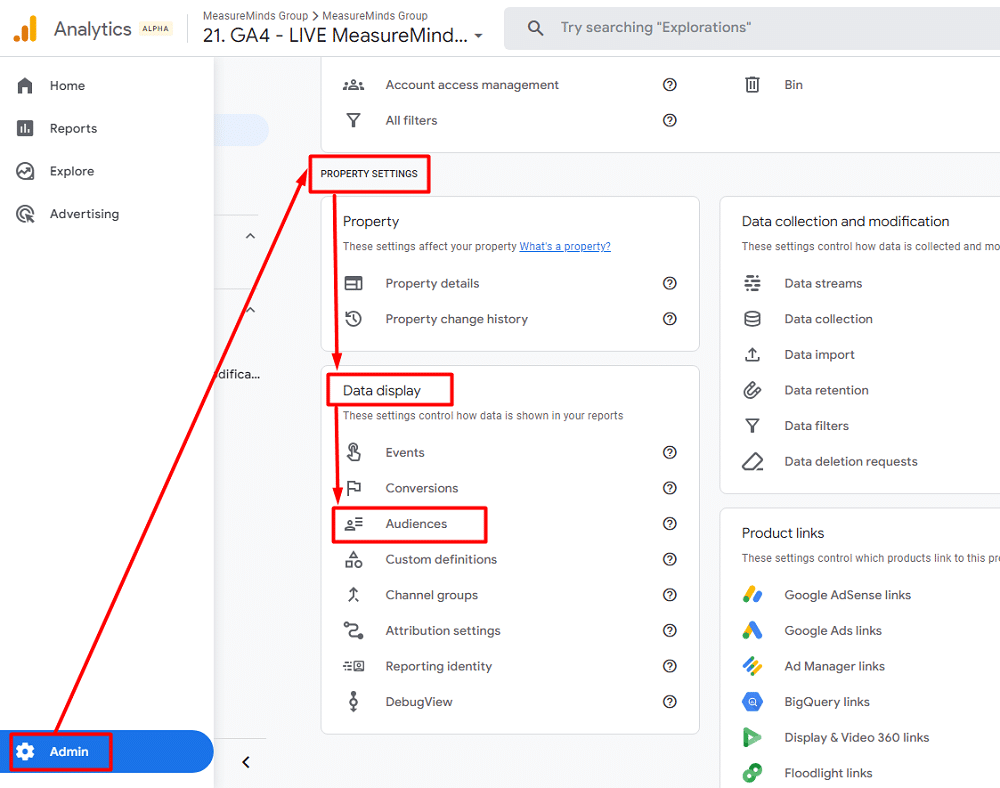Click the DebugView icon

click(x=353, y=701)
